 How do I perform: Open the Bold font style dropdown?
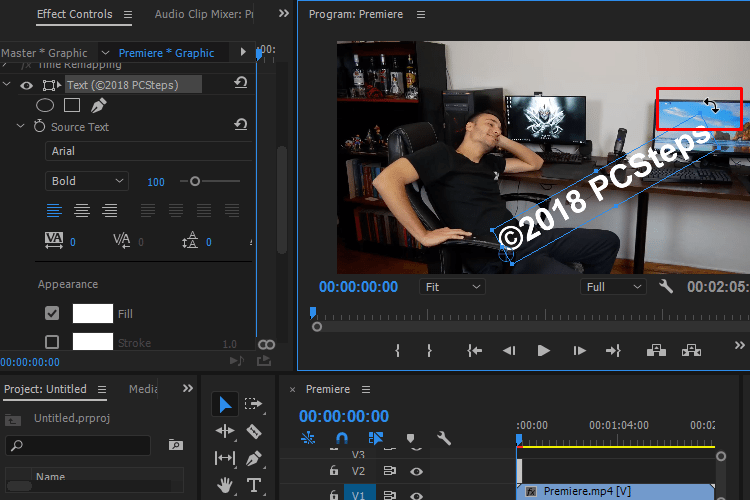87,181
